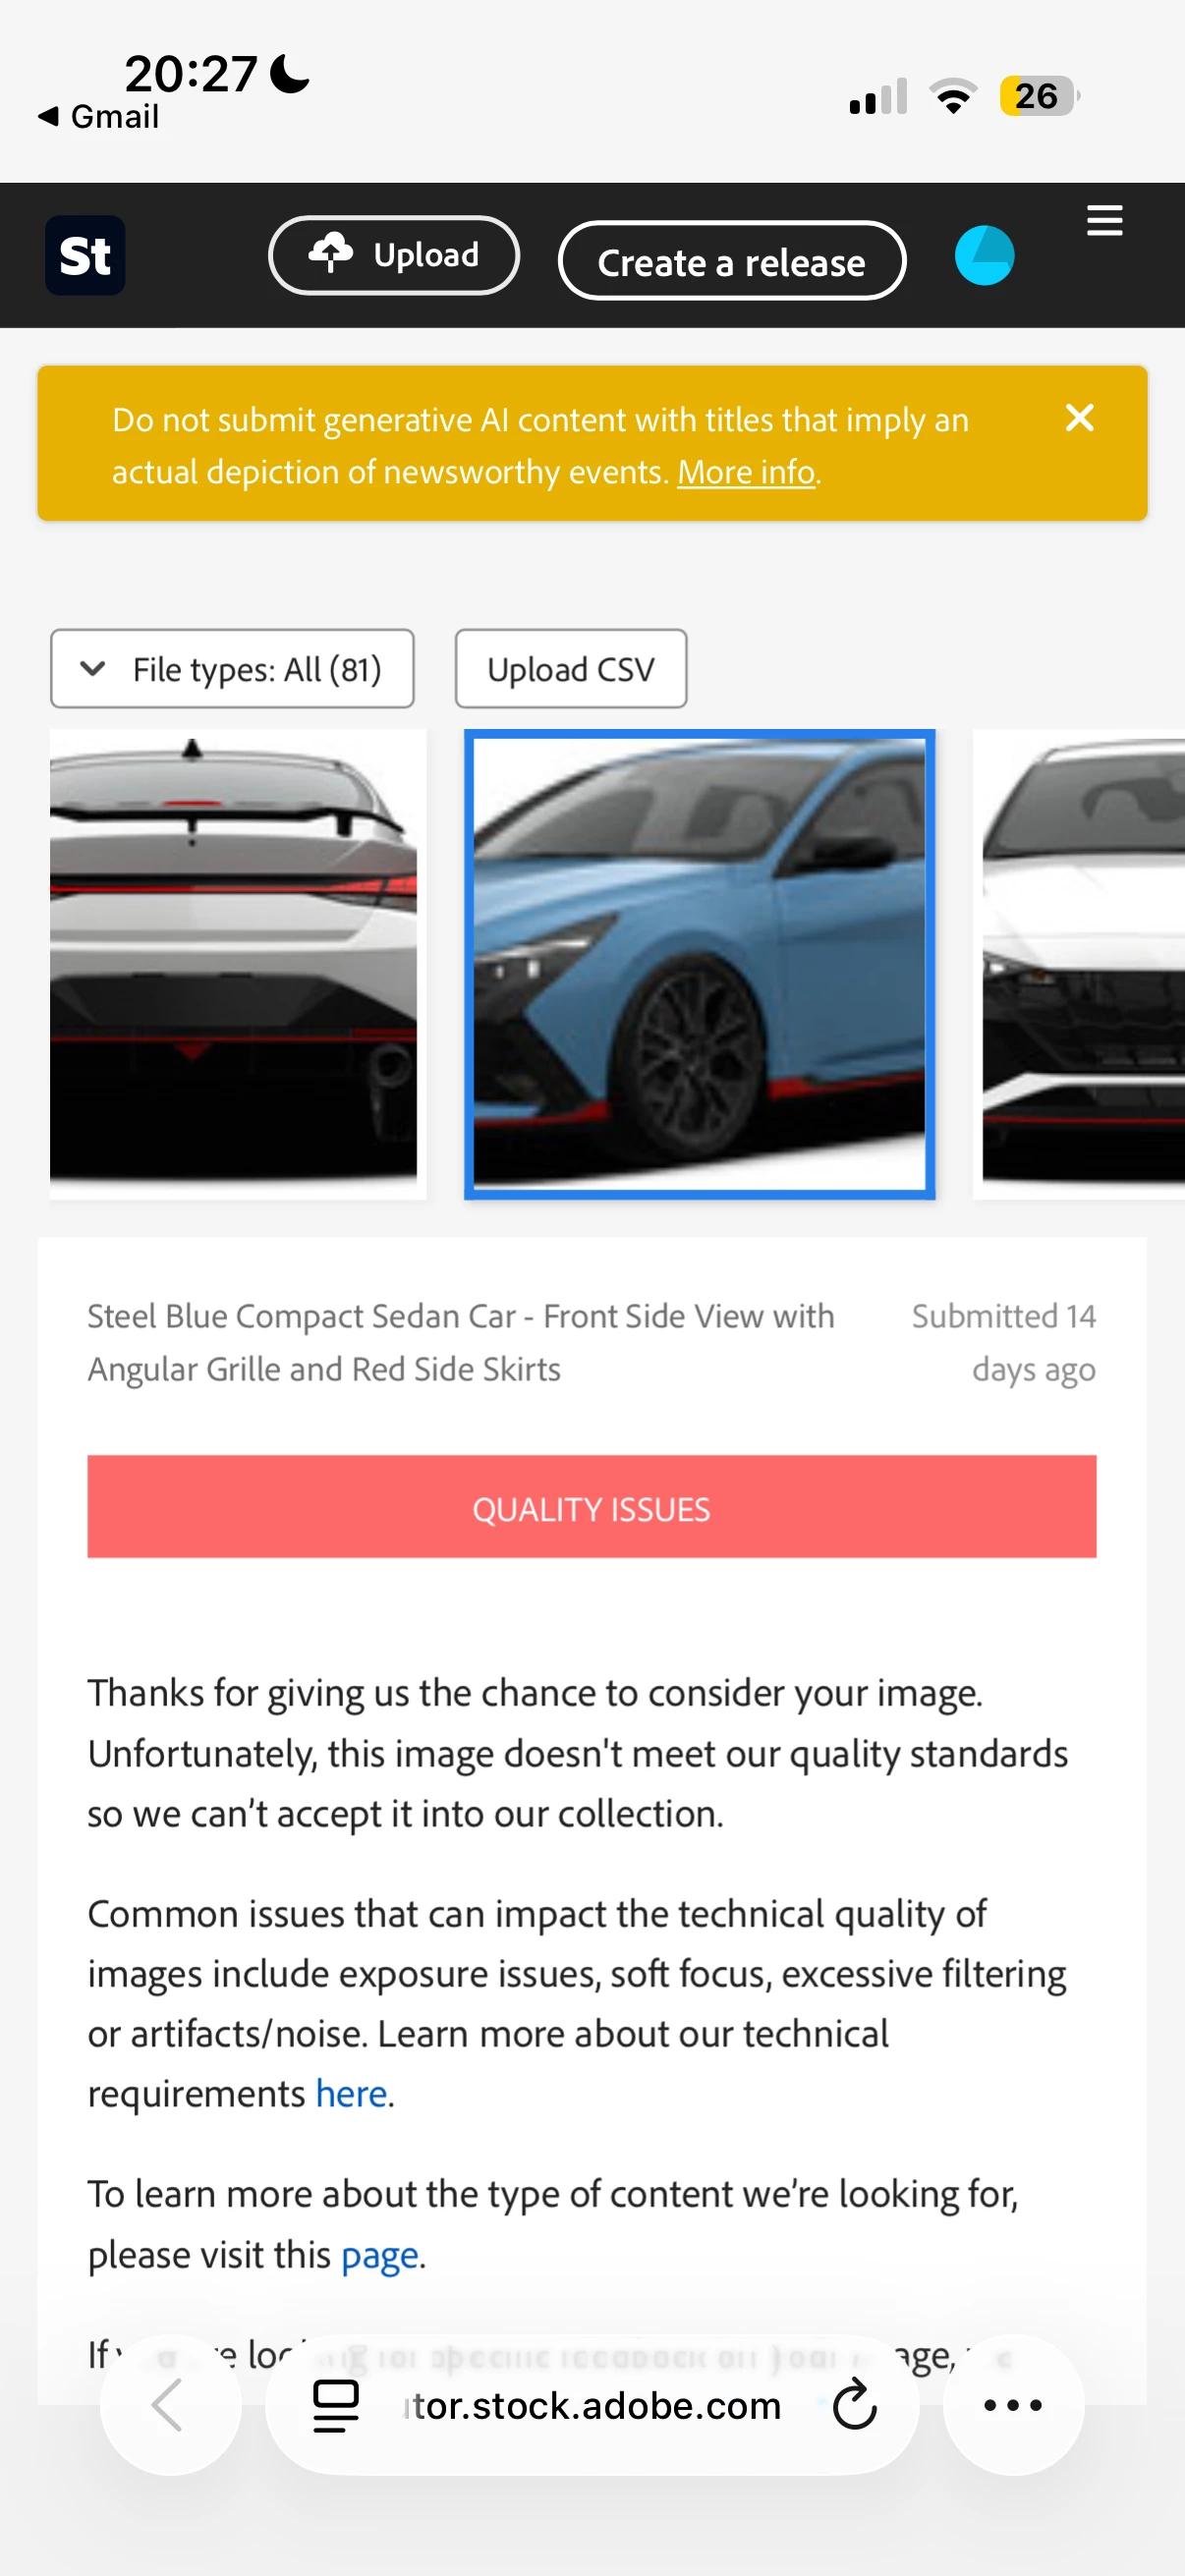1185x2576 pixels.
Task: Click the Upload CSV button
Action: coord(571,669)
